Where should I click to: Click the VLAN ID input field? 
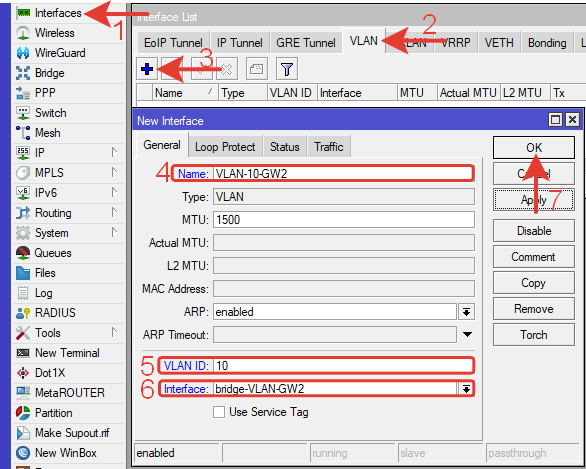click(343, 366)
